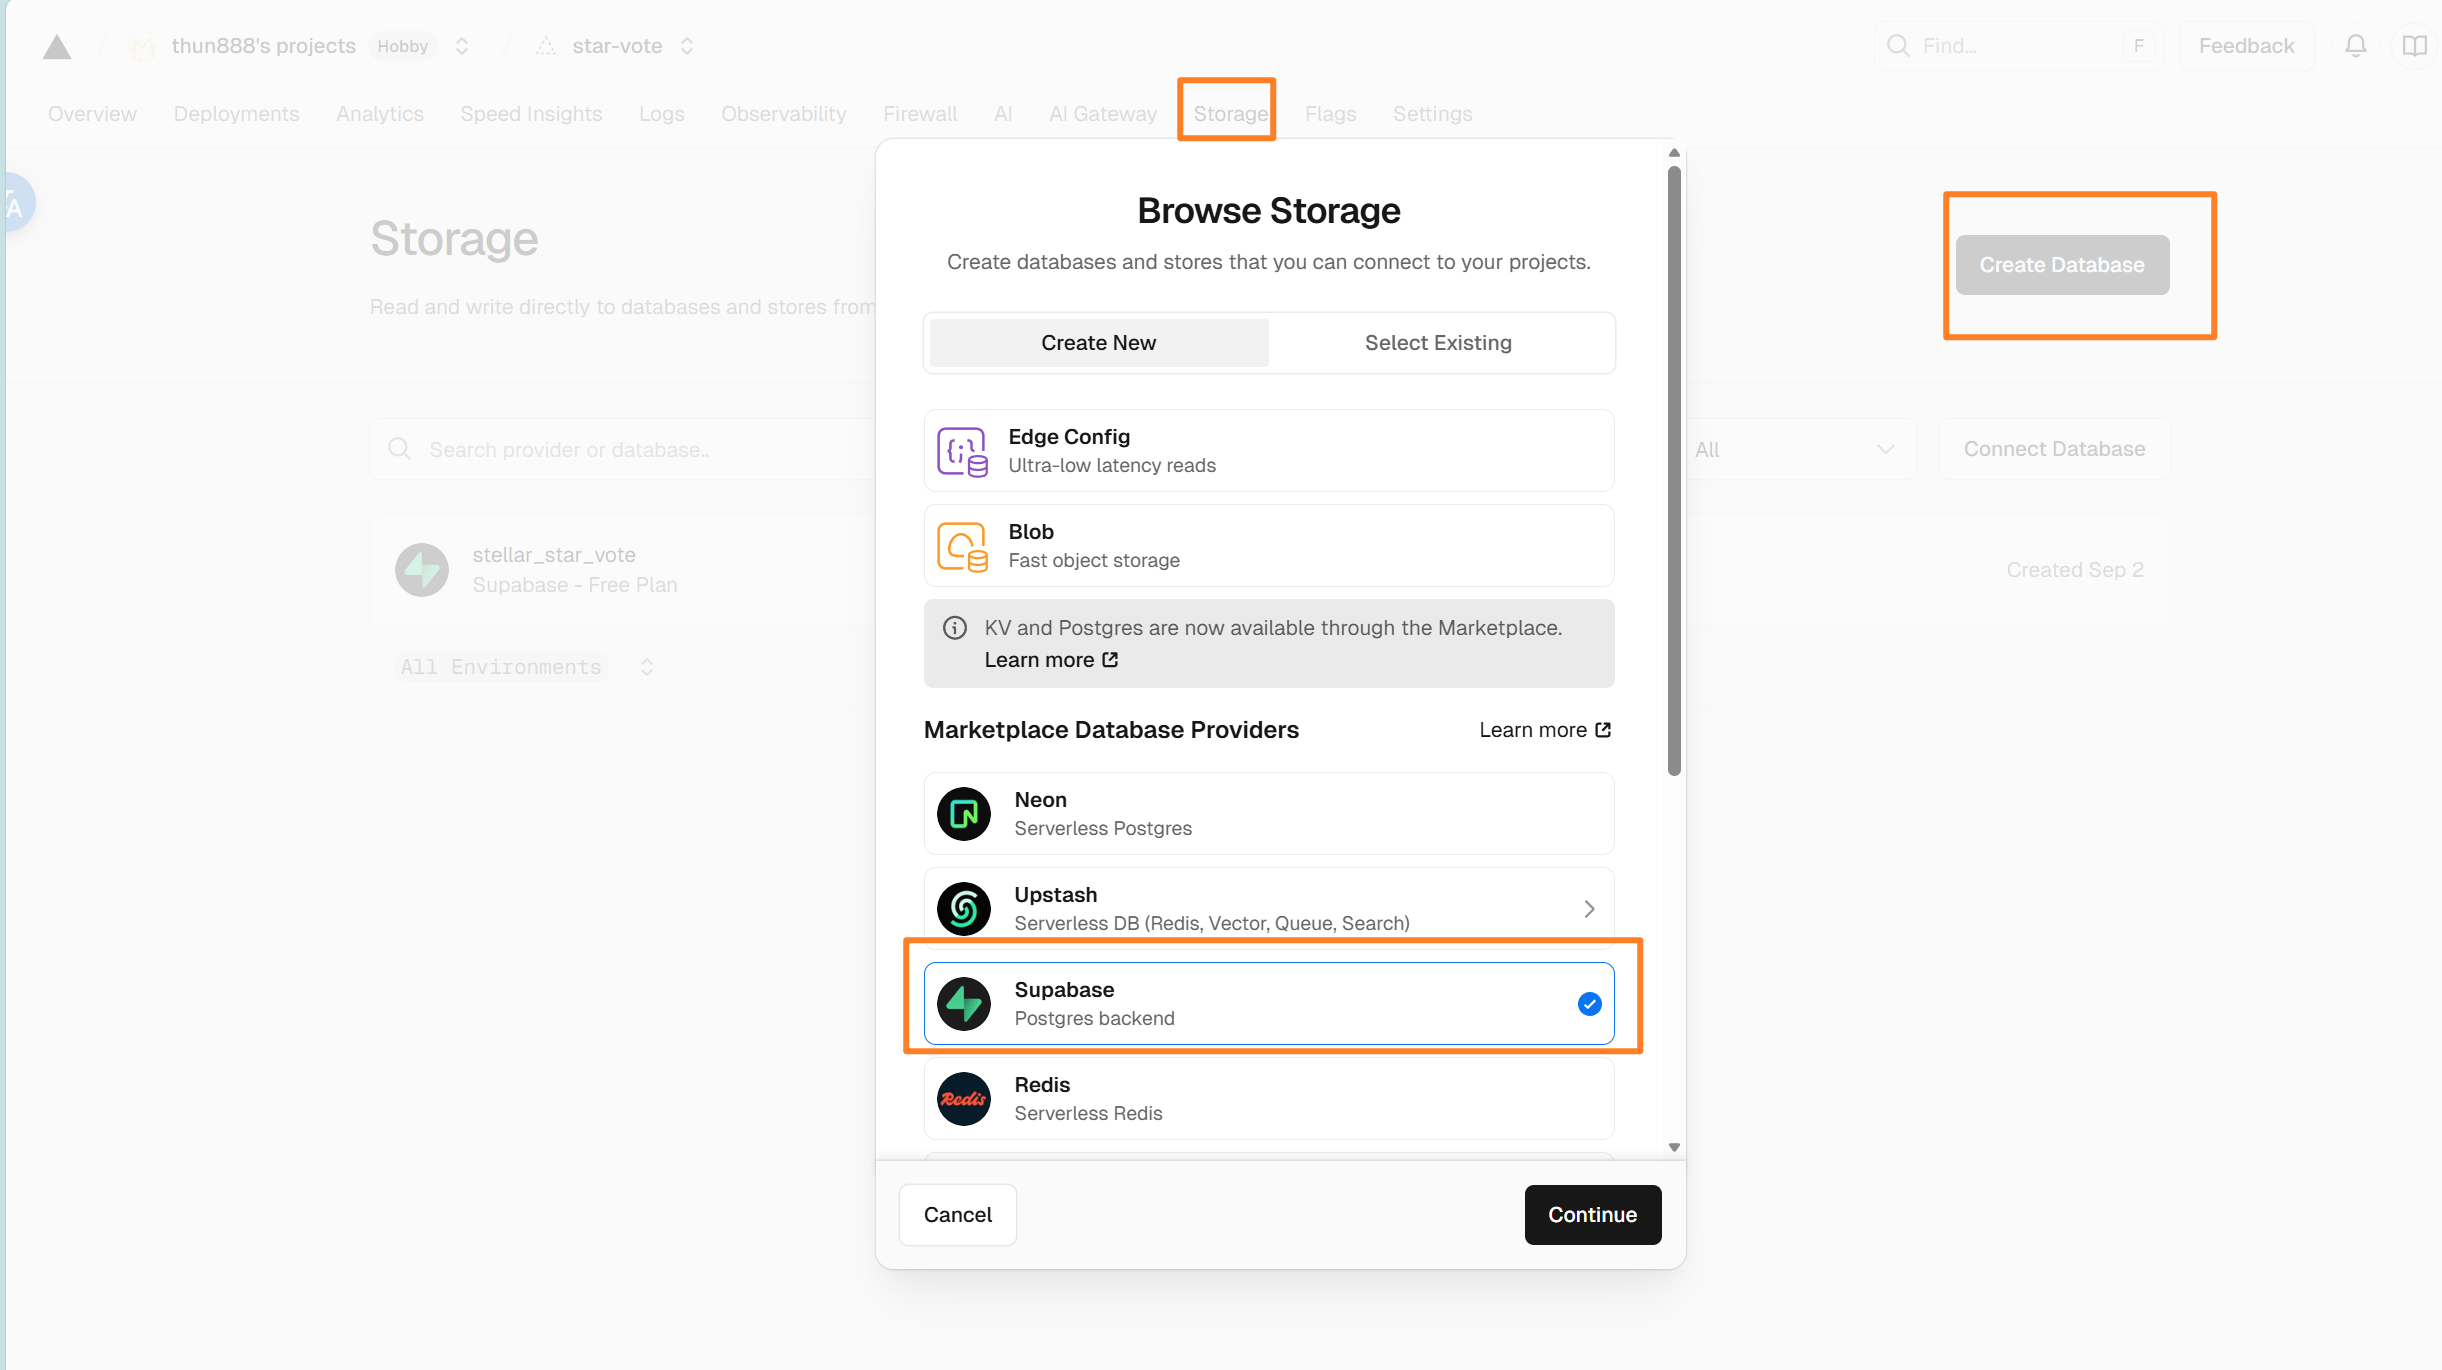Switch to the Select Existing tab

click(x=1438, y=343)
